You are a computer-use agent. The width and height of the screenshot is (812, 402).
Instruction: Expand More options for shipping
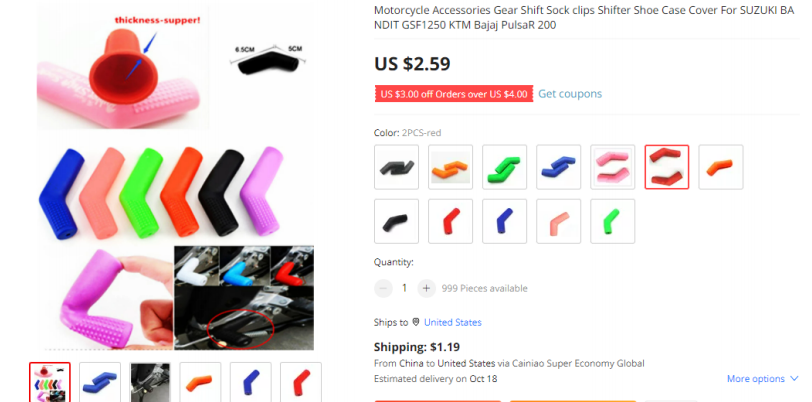(x=762, y=379)
